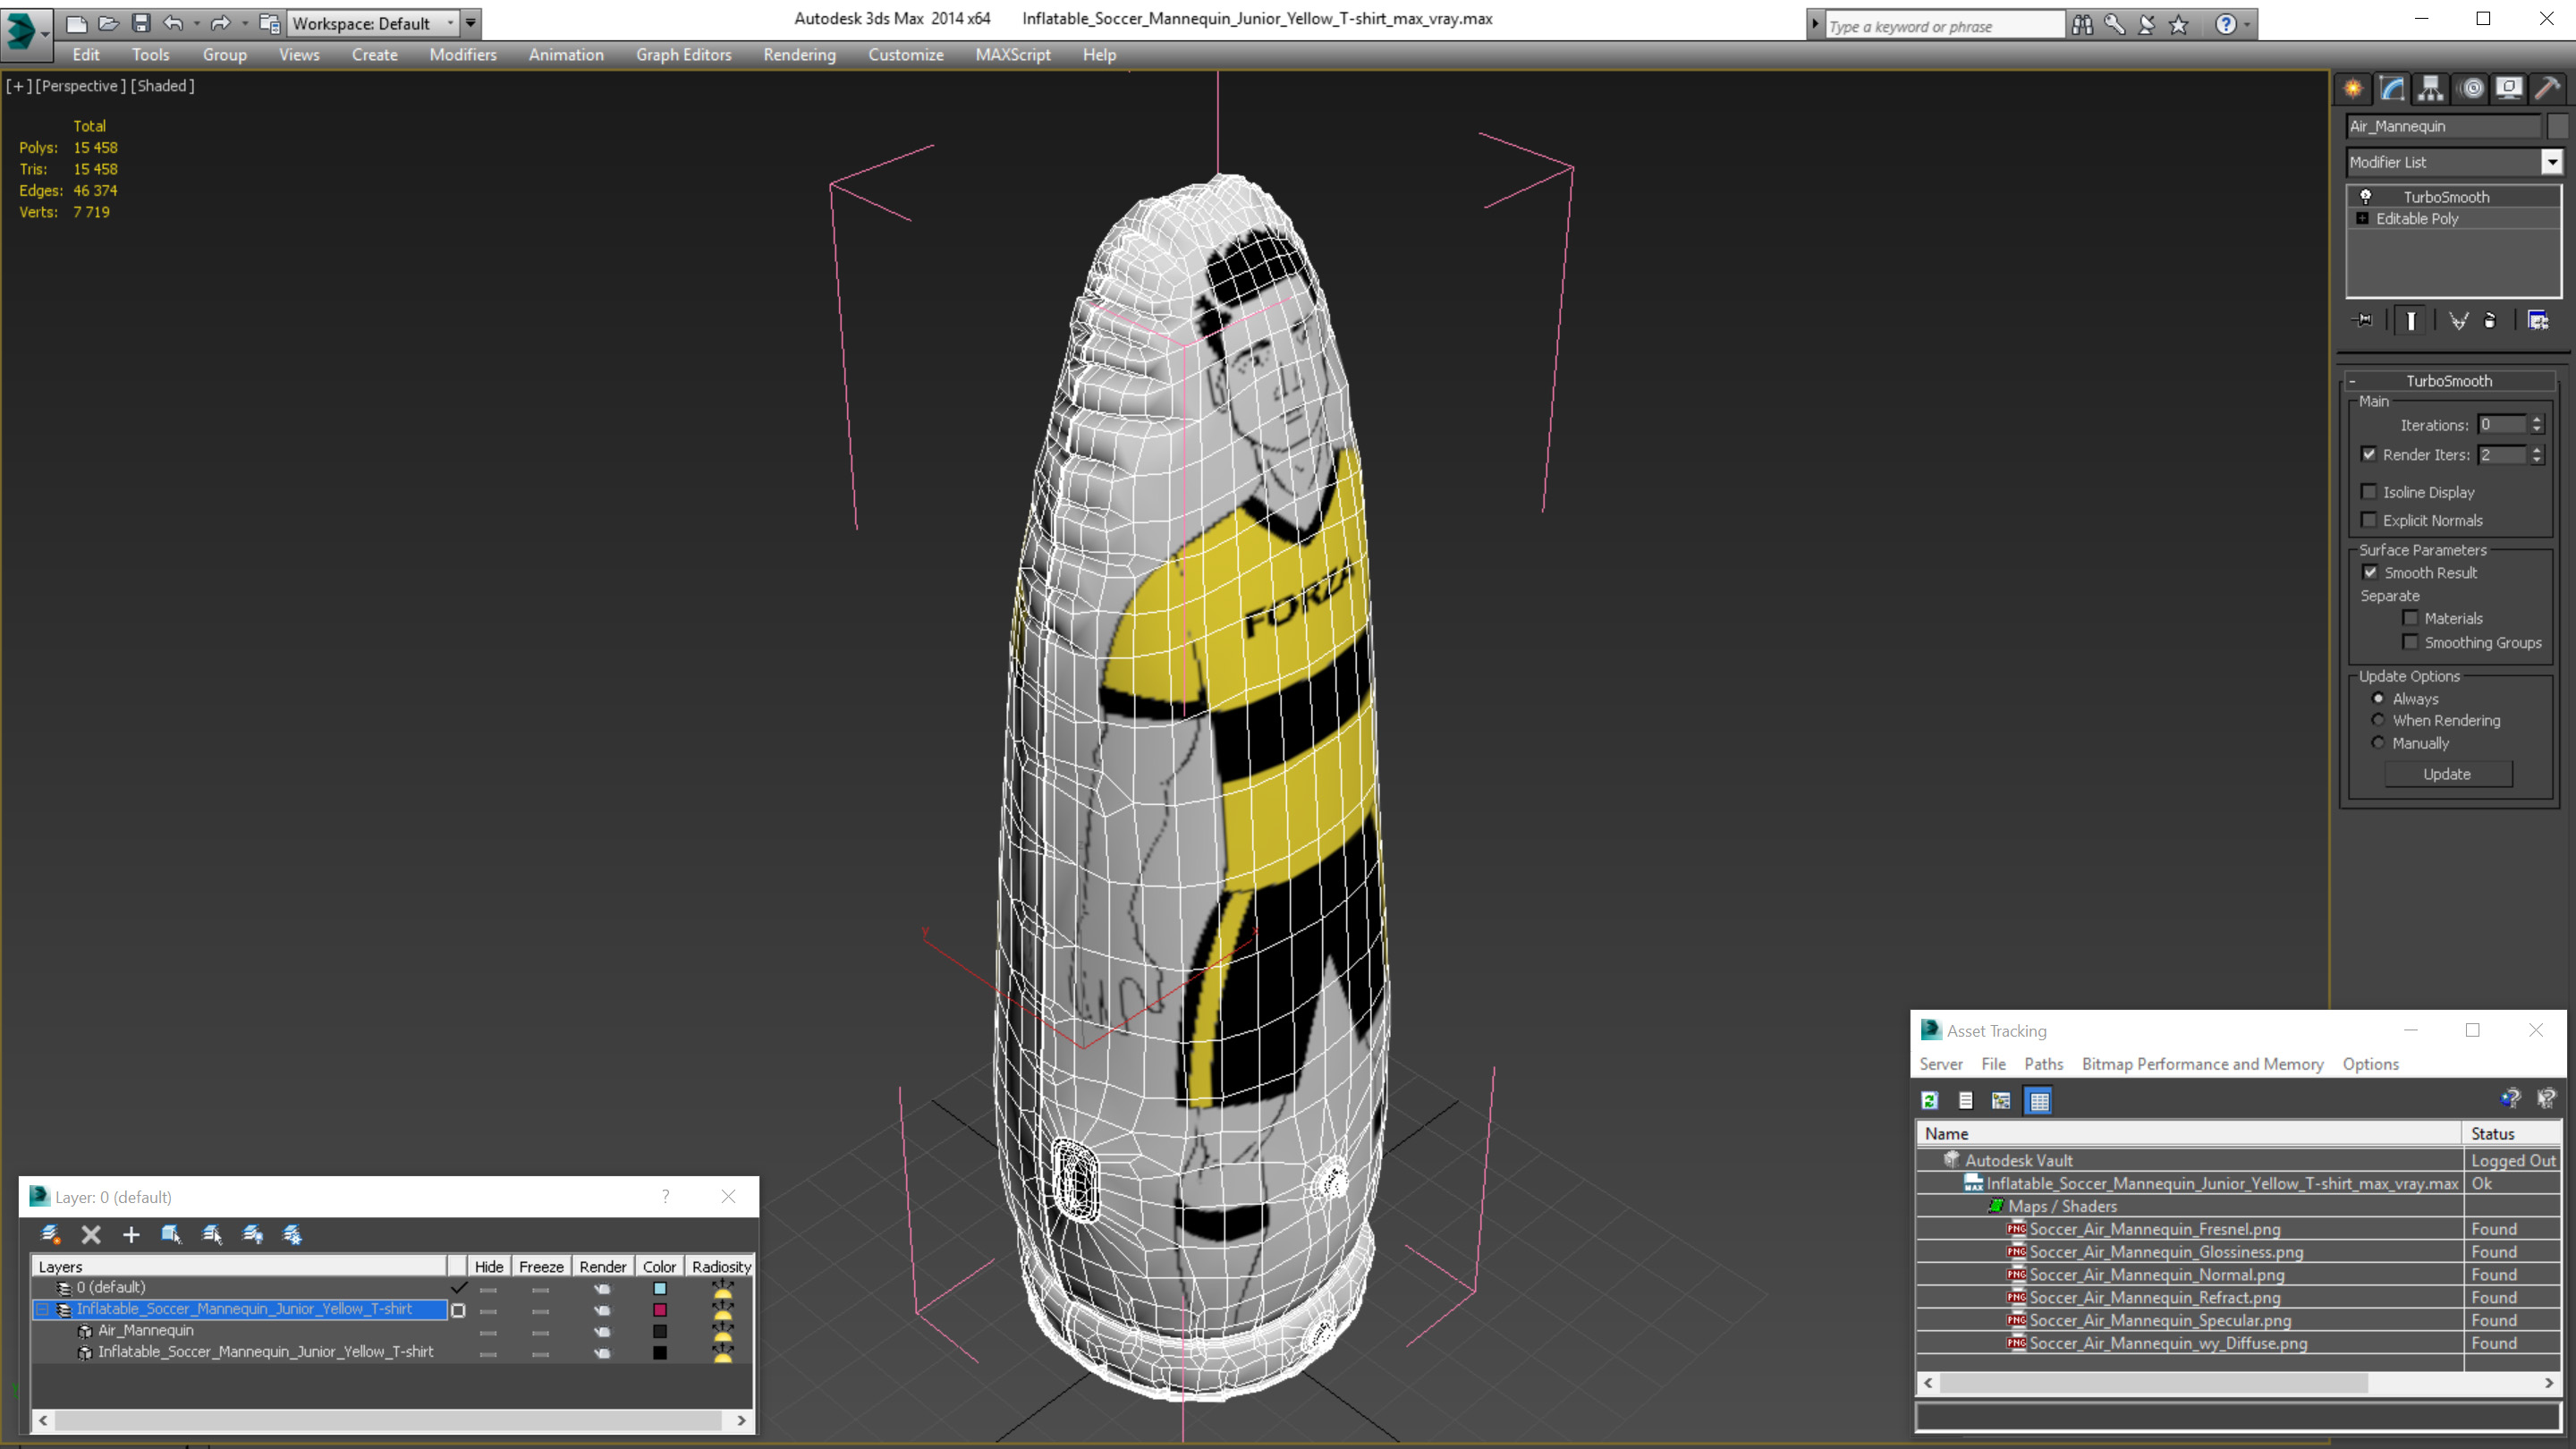Open Paths menu in Asset Tracking

[2043, 1064]
